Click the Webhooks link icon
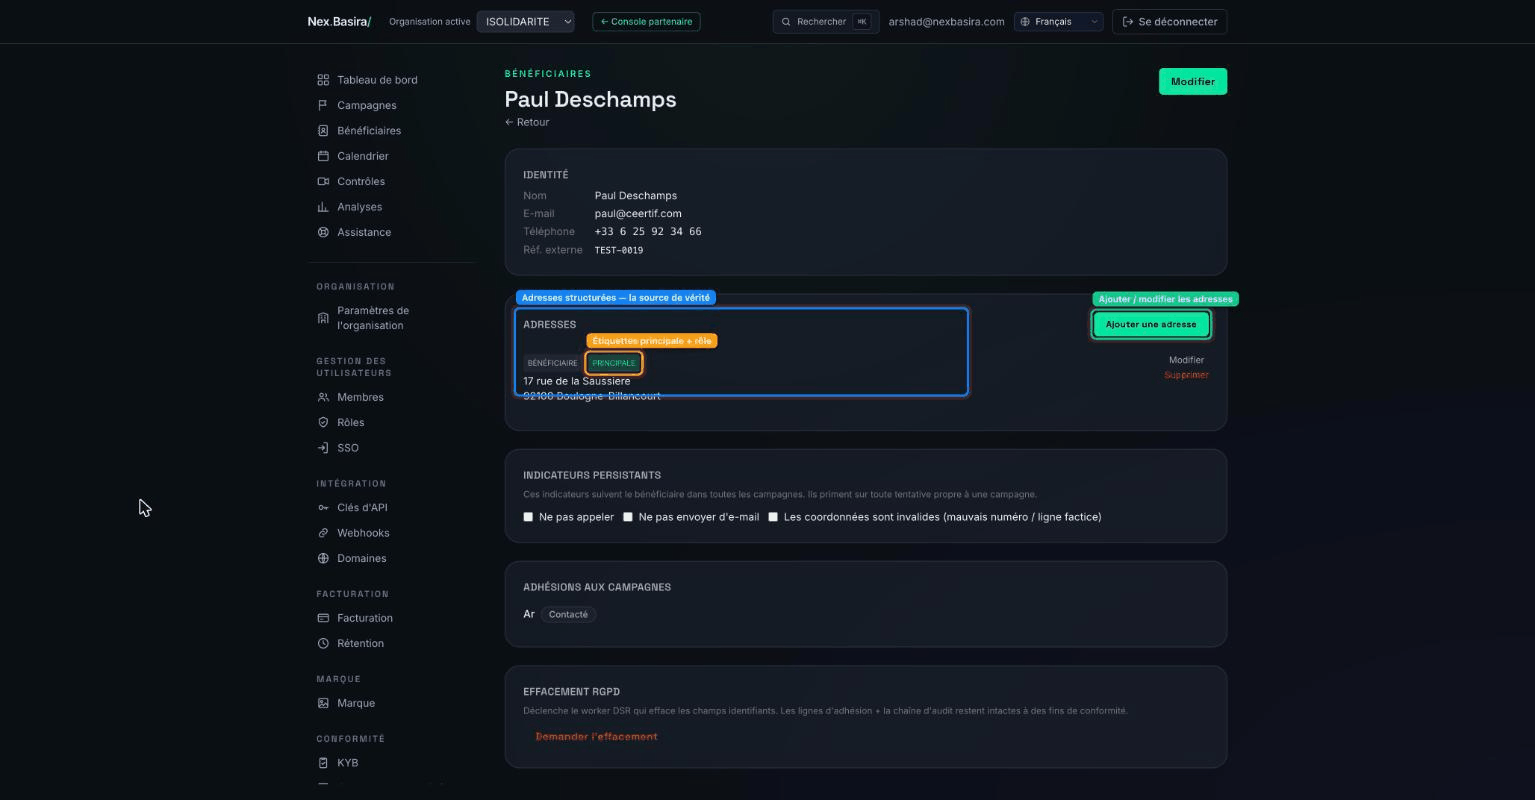The image size is (1535, 800). coord(323,533)
